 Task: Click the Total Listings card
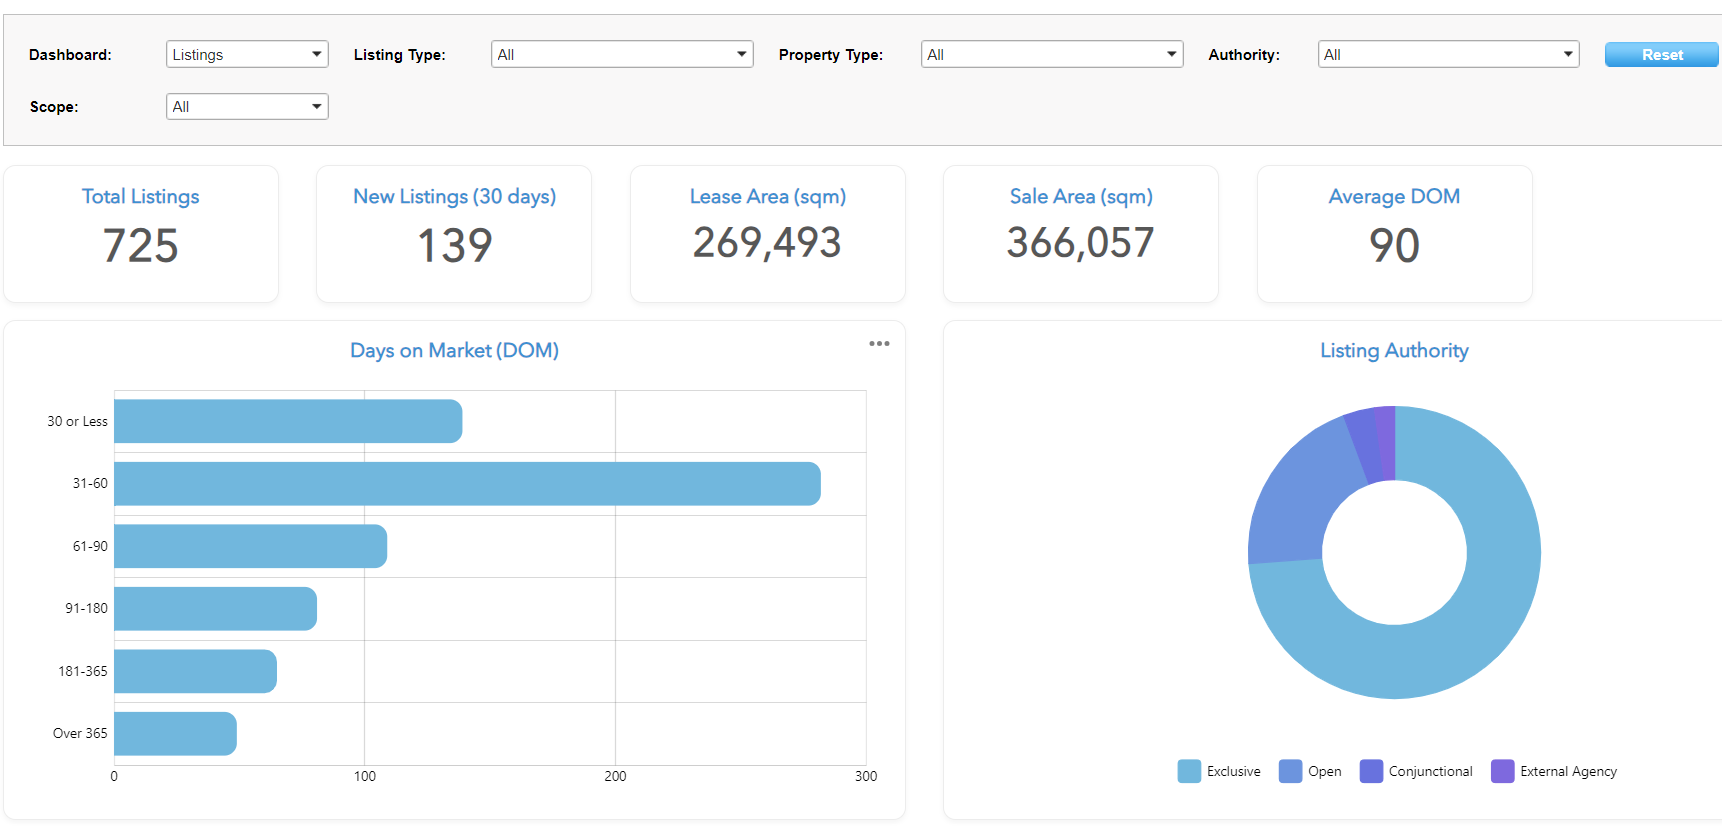141,234
